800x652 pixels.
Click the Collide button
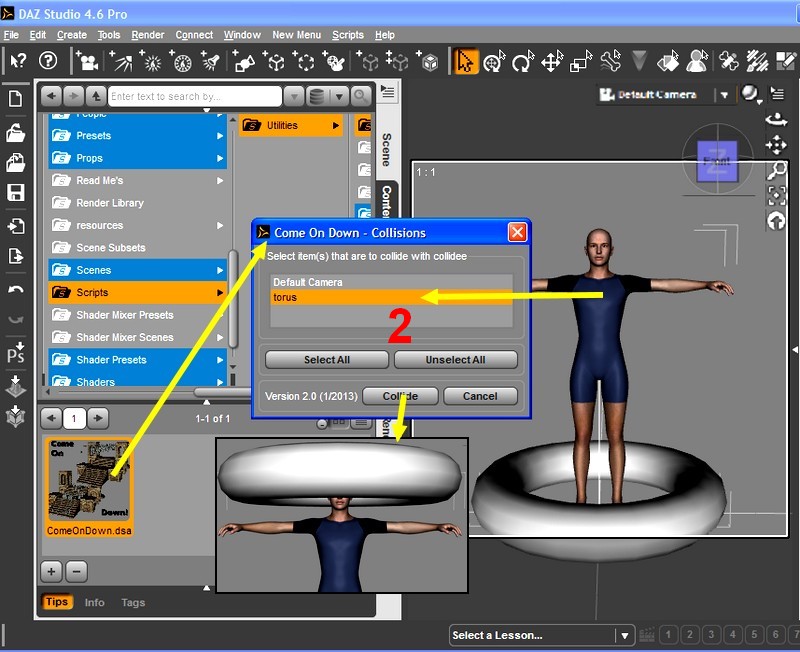(400, 396)
